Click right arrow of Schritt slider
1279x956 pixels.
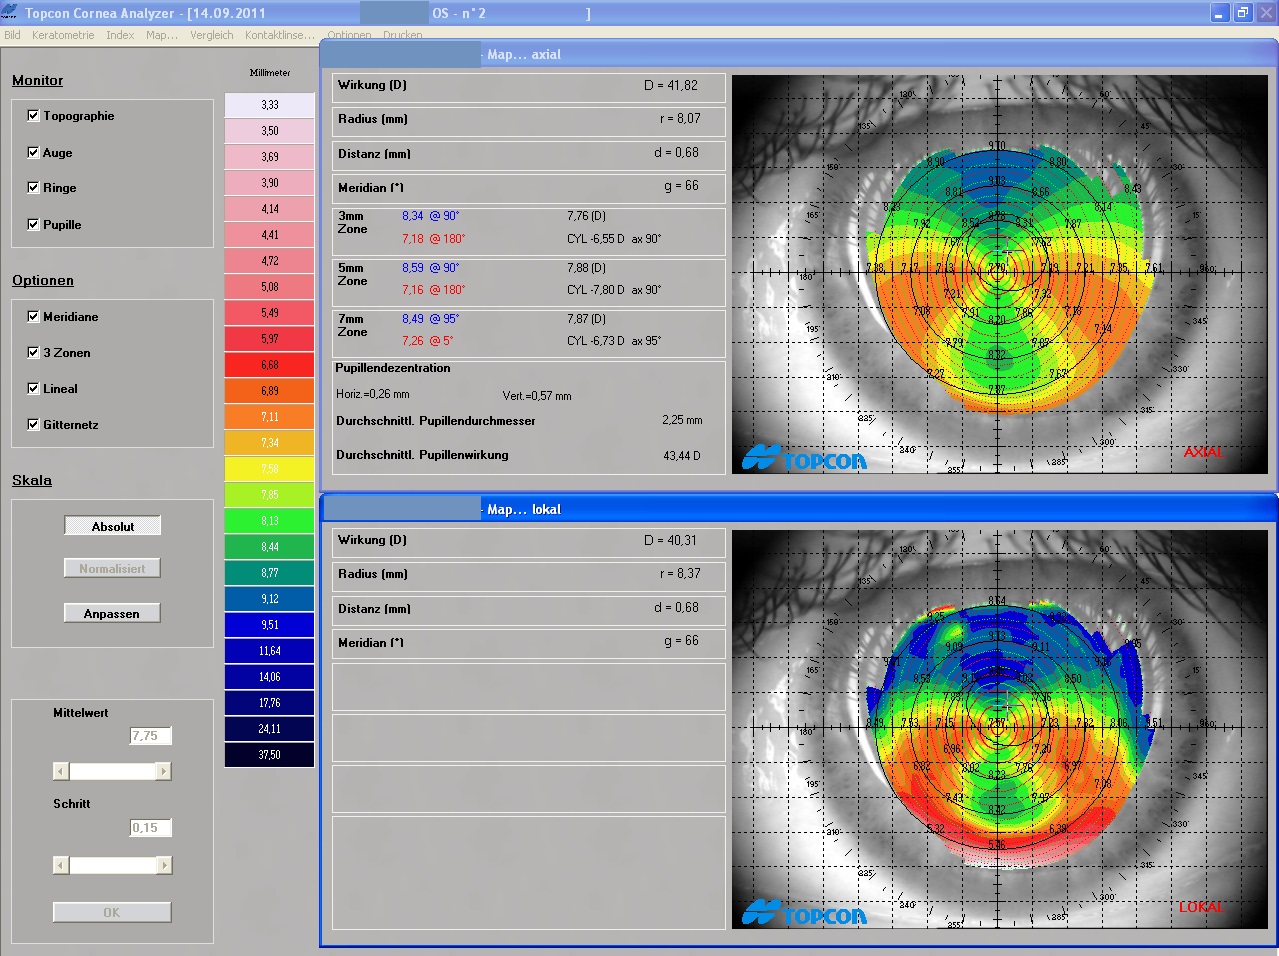[x=164, y=865]
